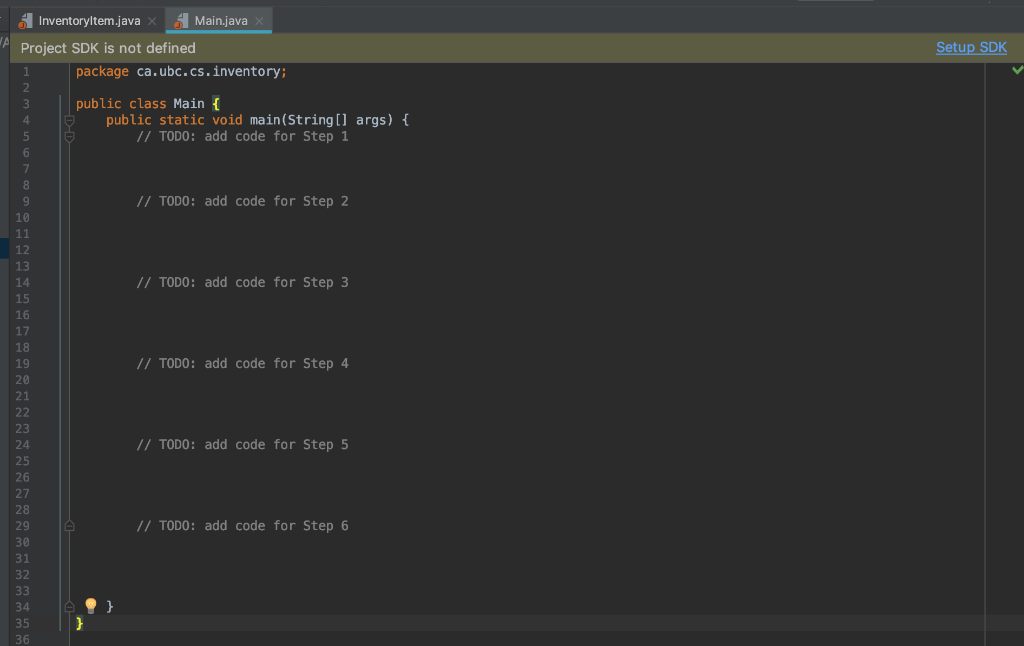Click the TODO comment for Step 3
This screenshot has width=1024, height=646.
[x=242, y=282]
